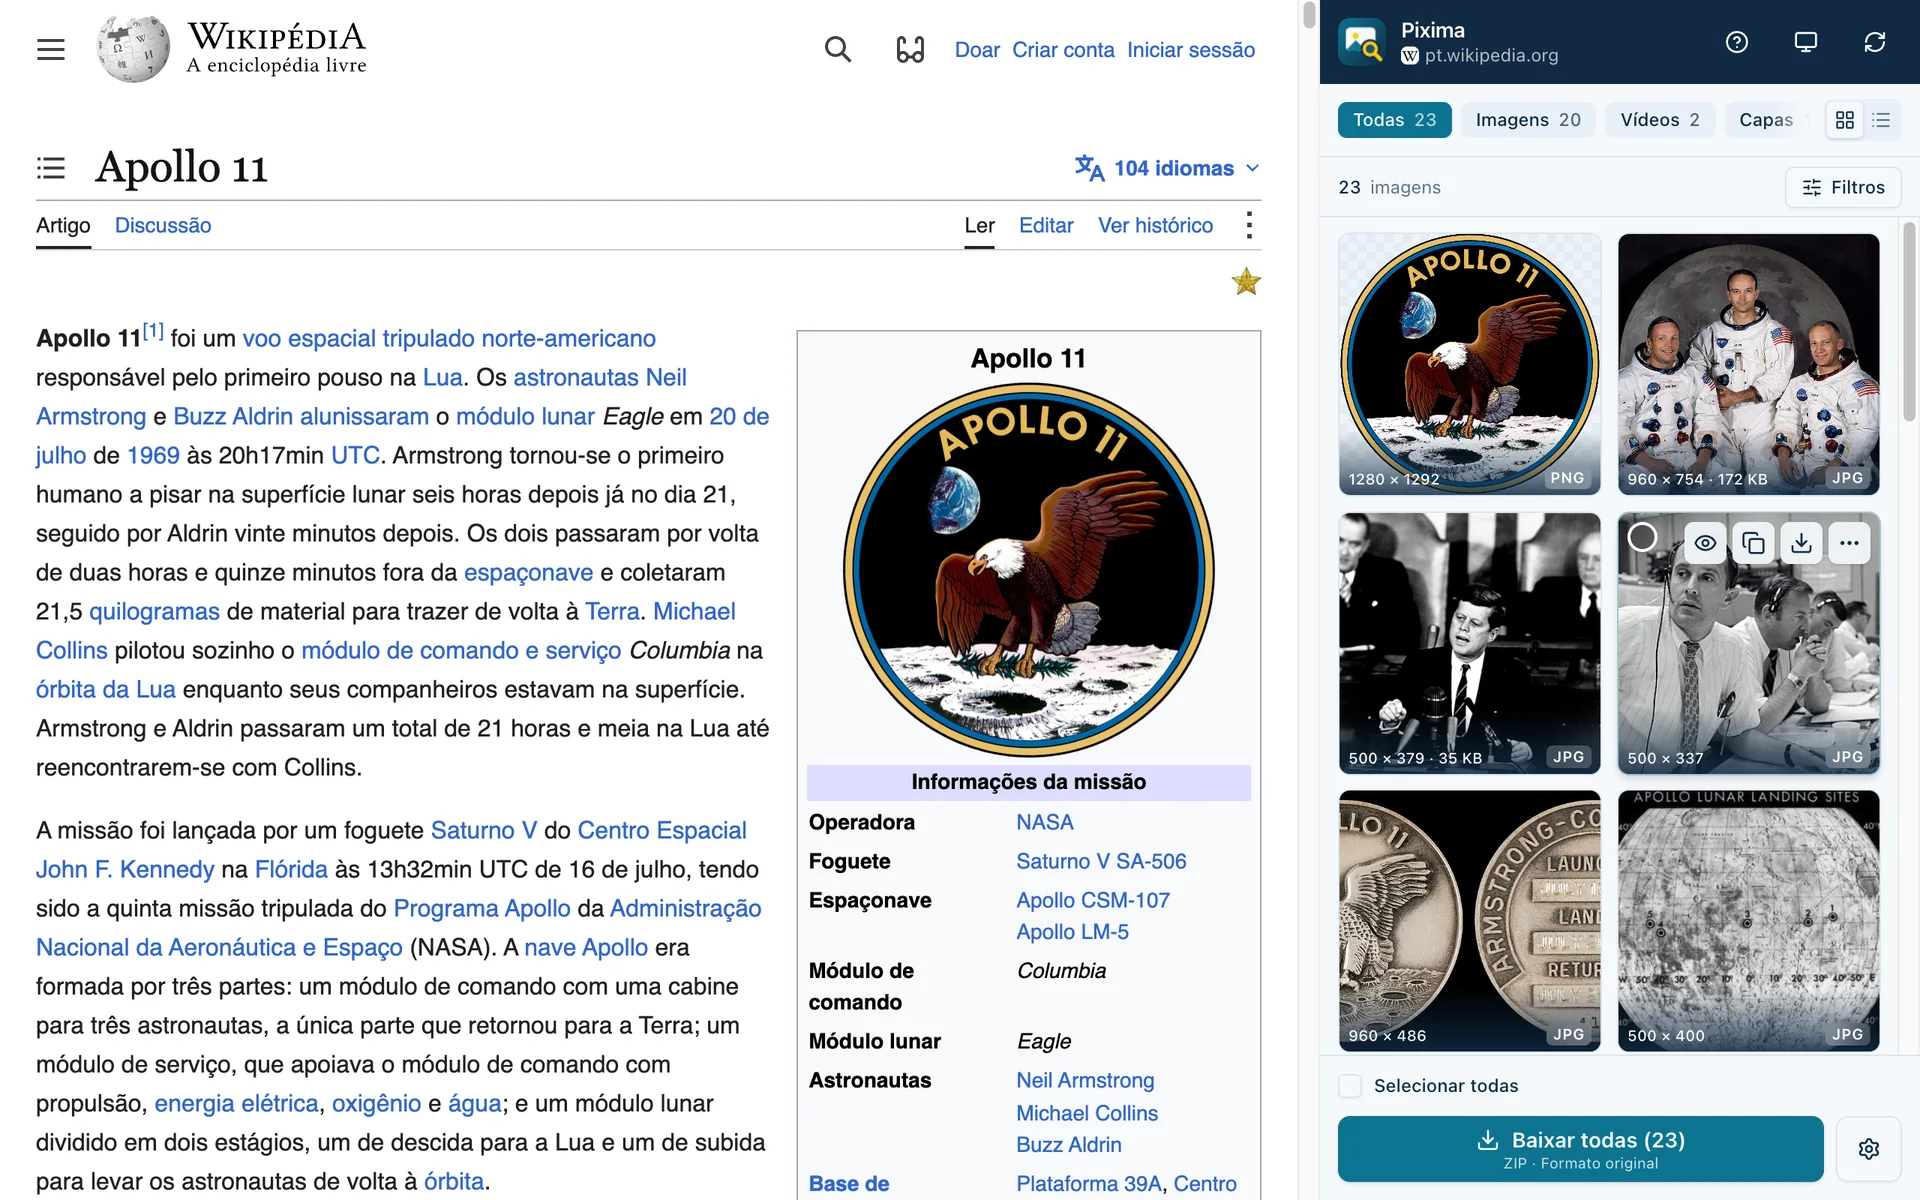Show the Todas 23 tab
1920x1200 pixels.
click(1394, 120)
